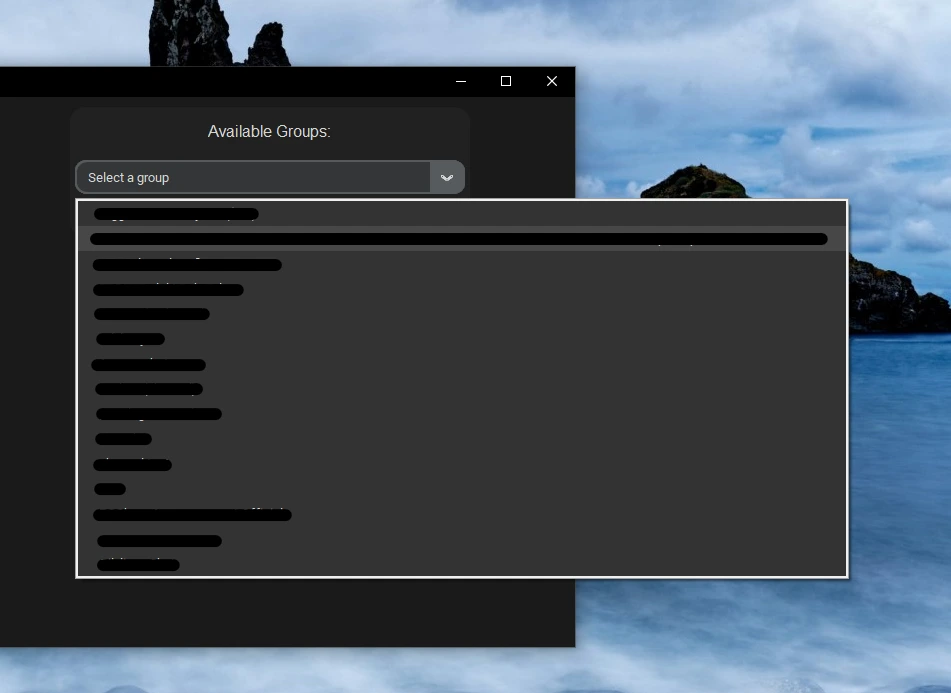Viewport: 951px width, 693px height.
Task: Select the last visible group at list bottom
Action: (x=138, y=565)
